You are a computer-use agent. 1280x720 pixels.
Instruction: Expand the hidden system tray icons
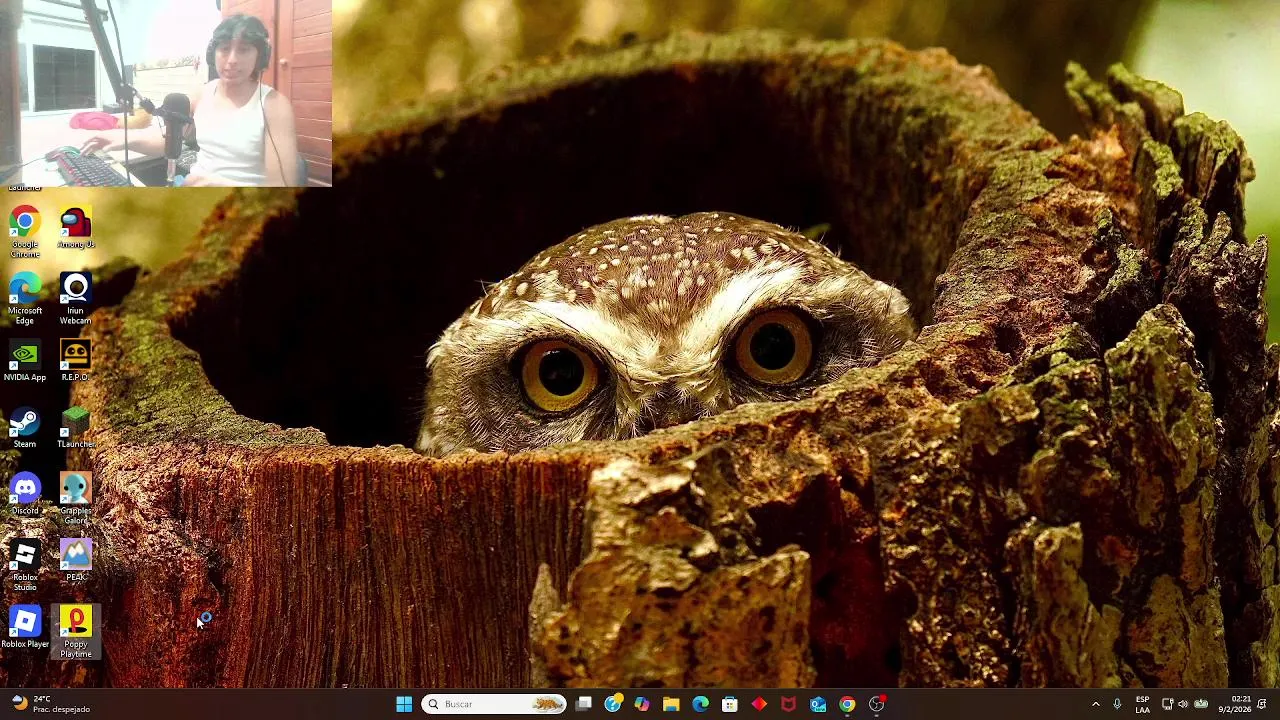[1095, 704]
